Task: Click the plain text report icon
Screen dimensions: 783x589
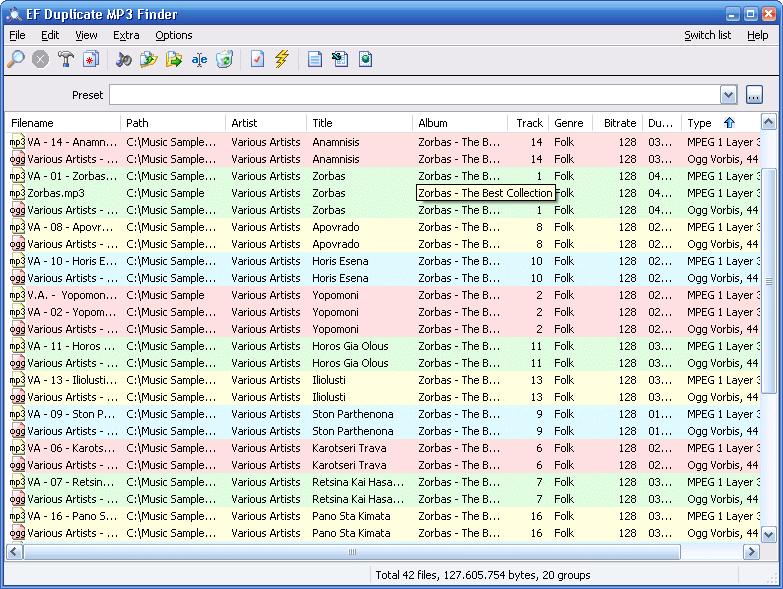Action: (x=315, y=59)
